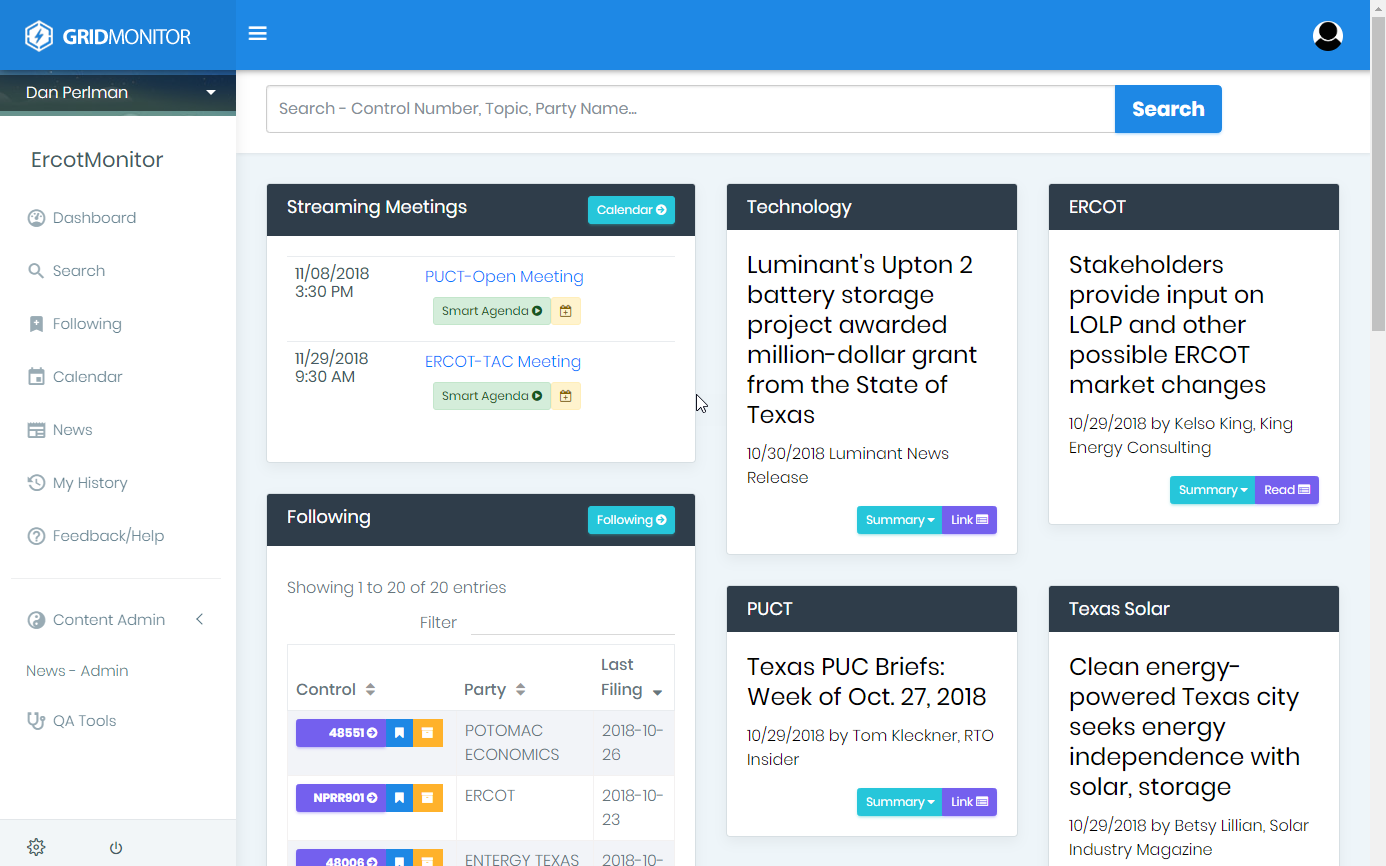Click the GridMonitor logo

pos(108,37)
